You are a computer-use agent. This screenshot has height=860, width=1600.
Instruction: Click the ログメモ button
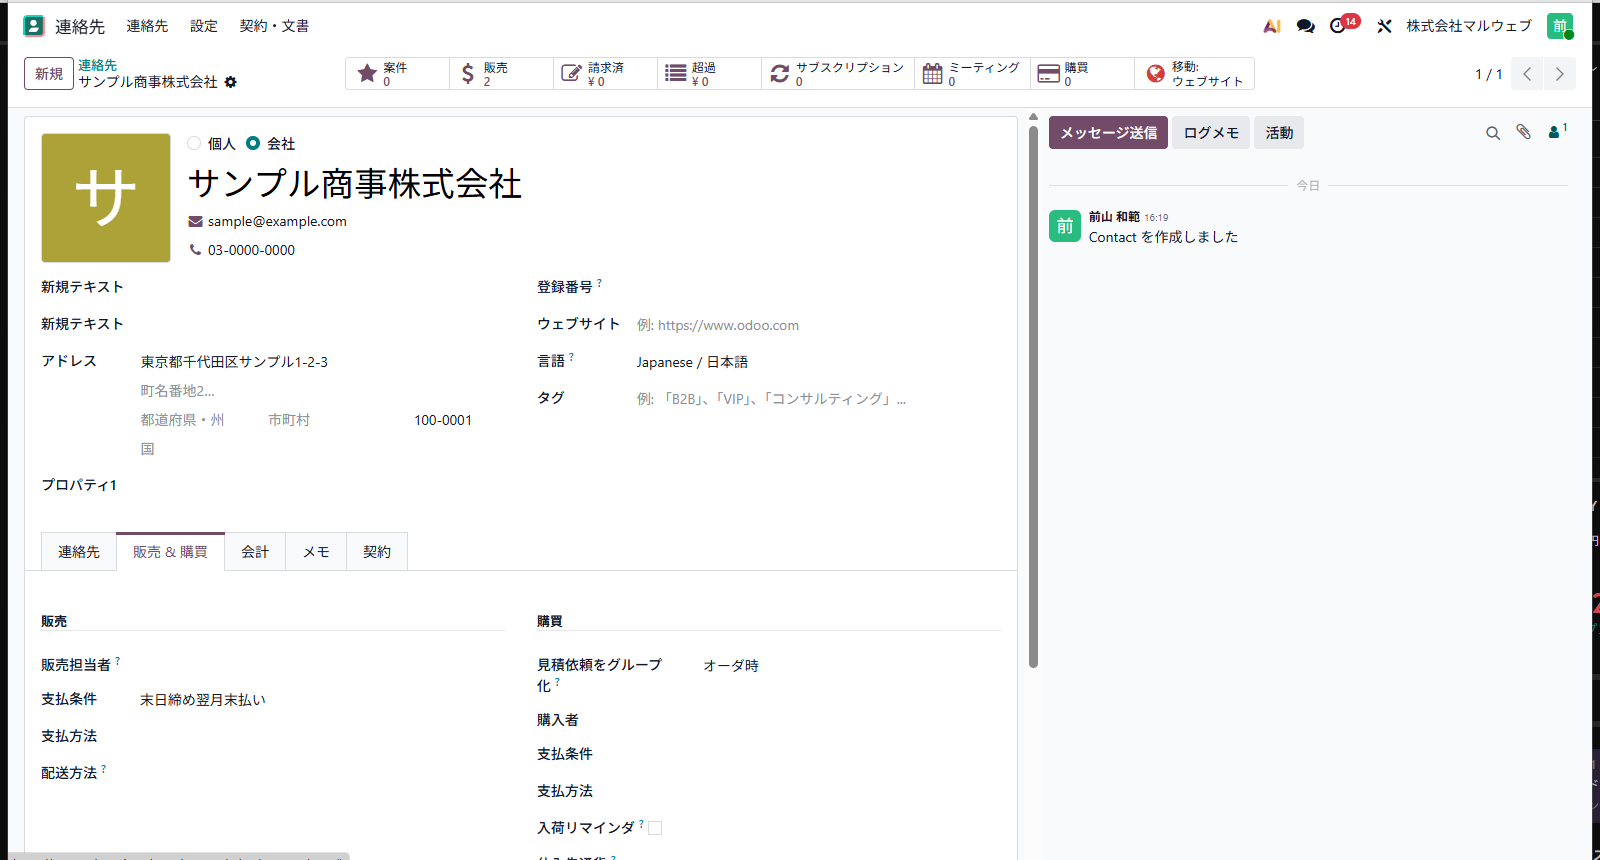point(1211,133)
